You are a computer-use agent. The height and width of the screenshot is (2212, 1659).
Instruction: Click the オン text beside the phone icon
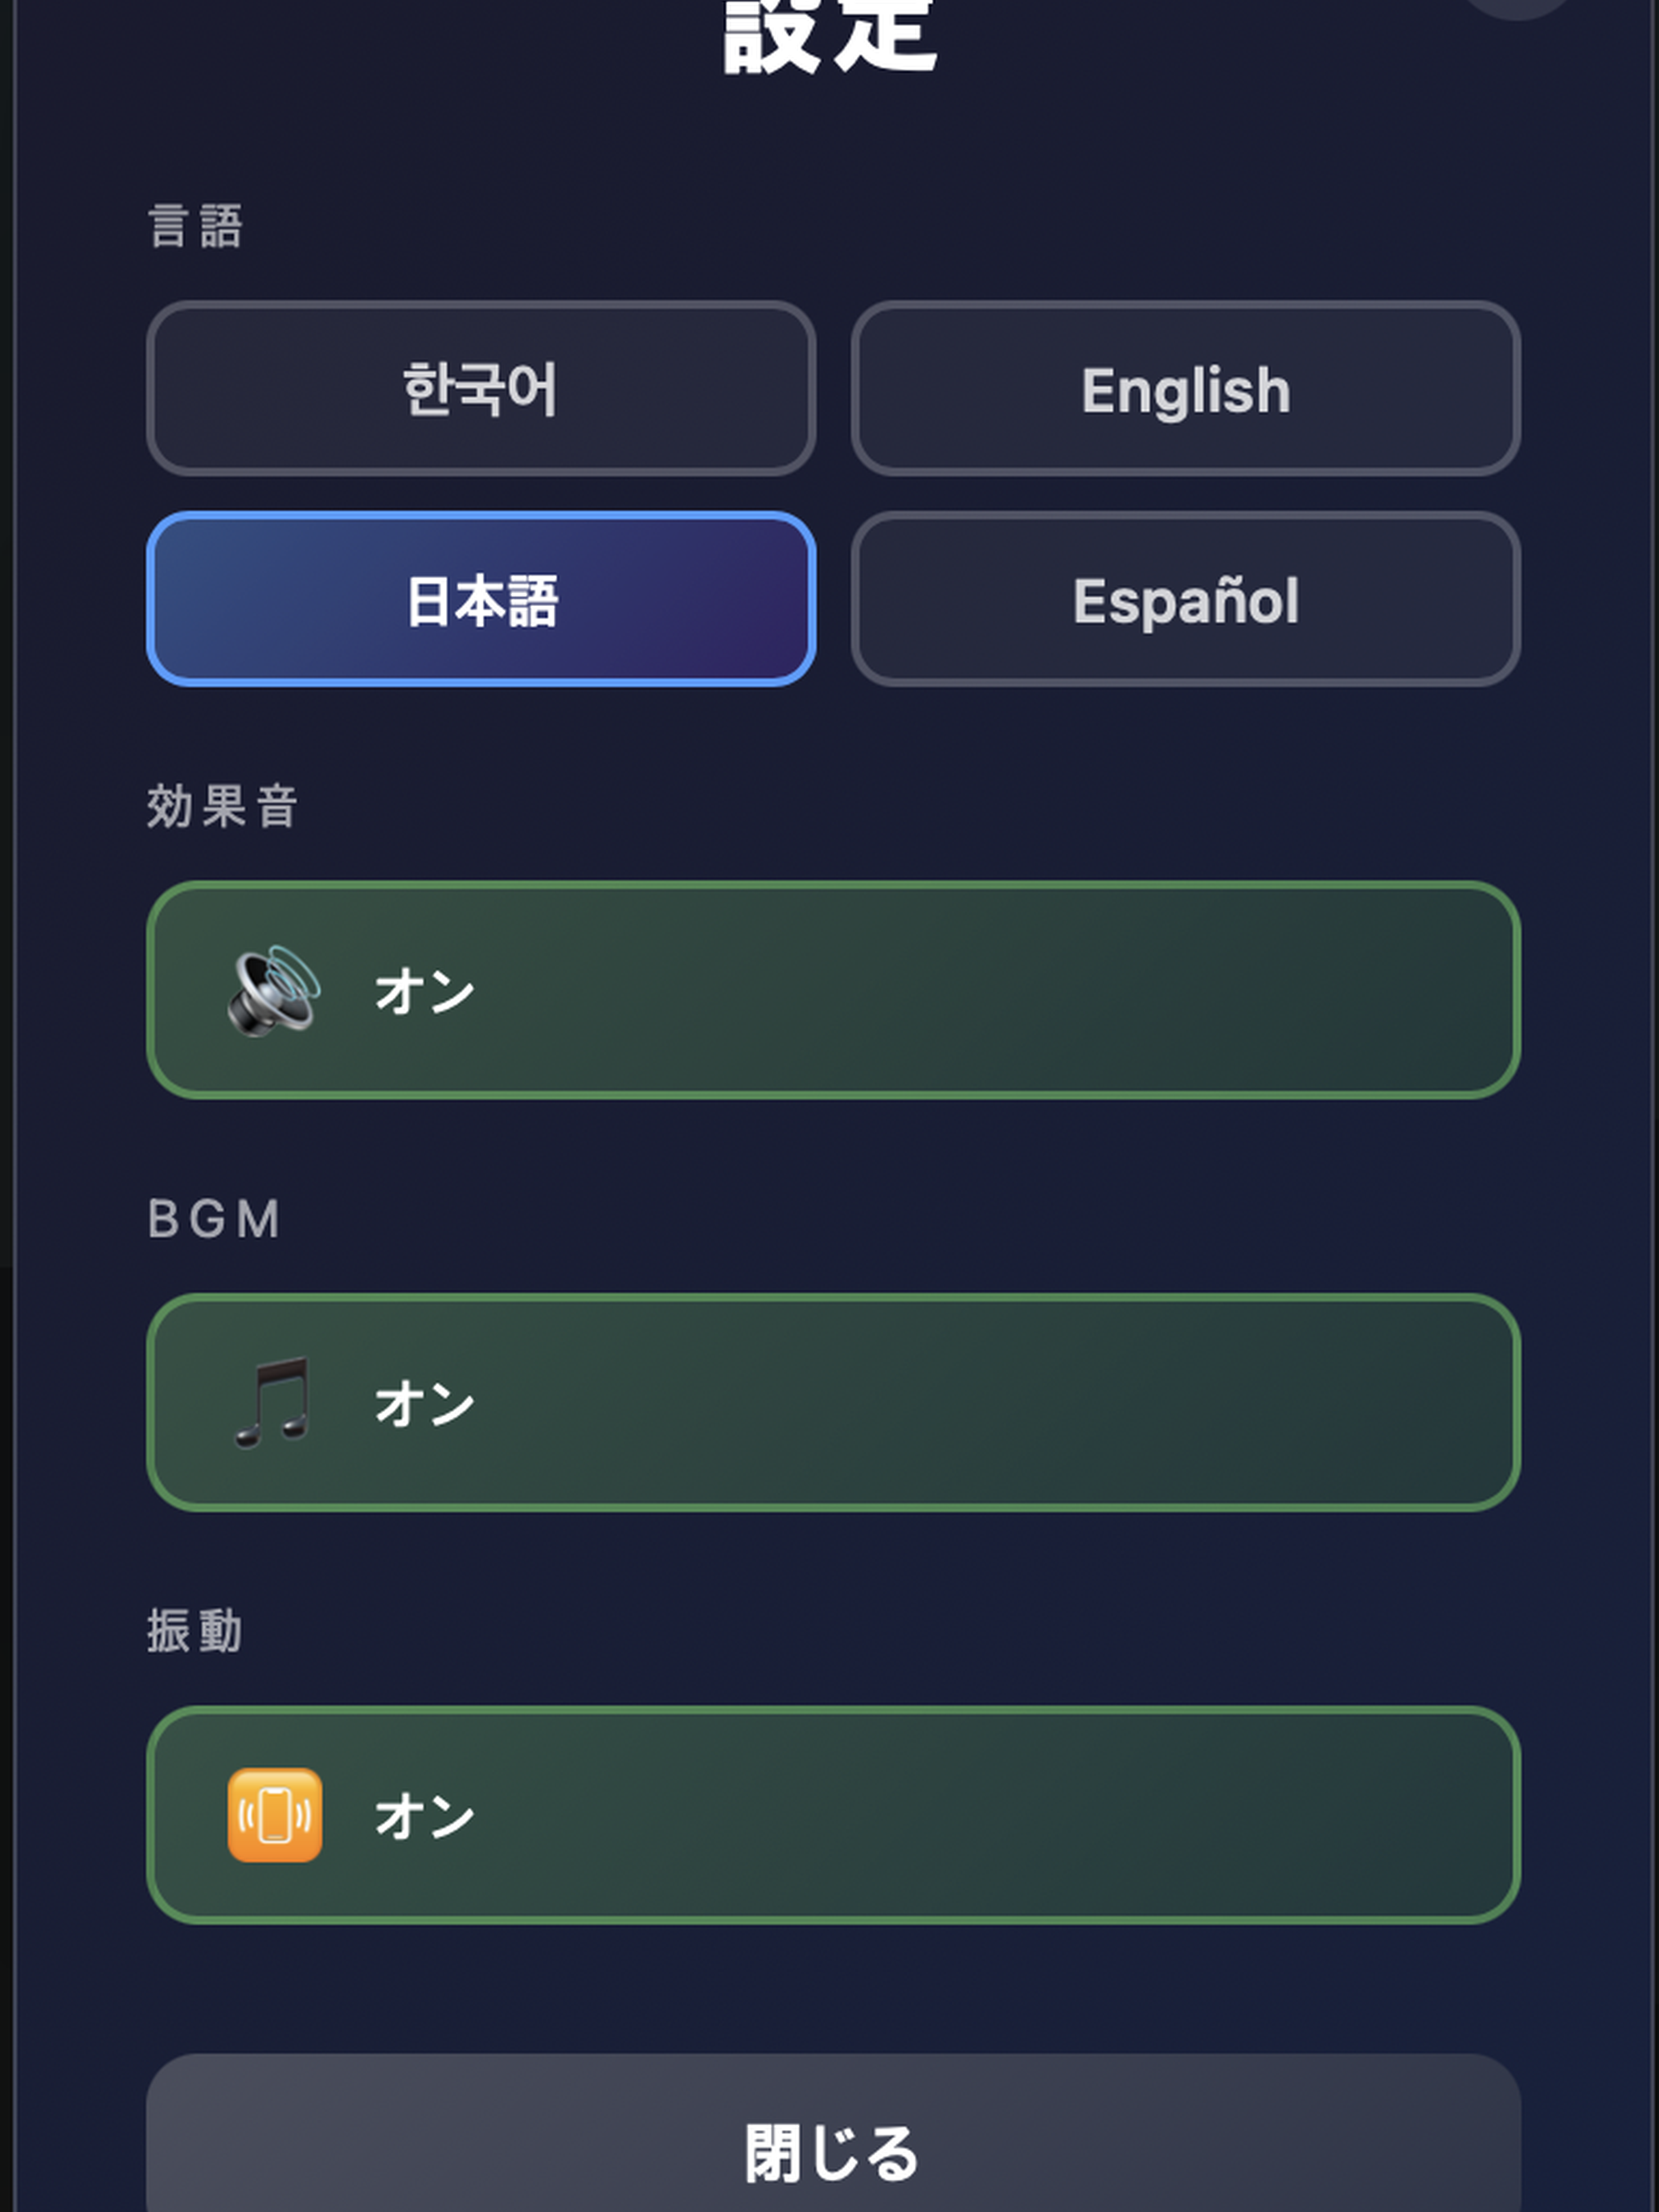[424, 1816]
